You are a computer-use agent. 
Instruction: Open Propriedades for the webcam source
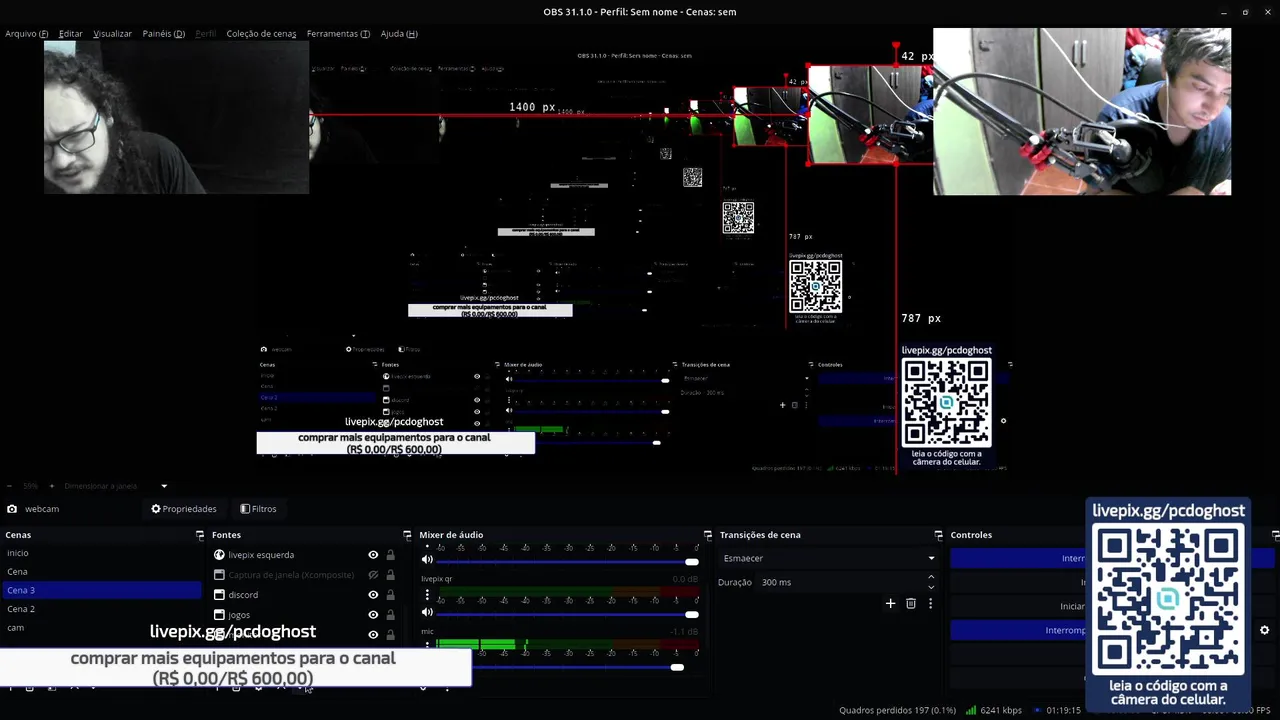pos(184,509)
